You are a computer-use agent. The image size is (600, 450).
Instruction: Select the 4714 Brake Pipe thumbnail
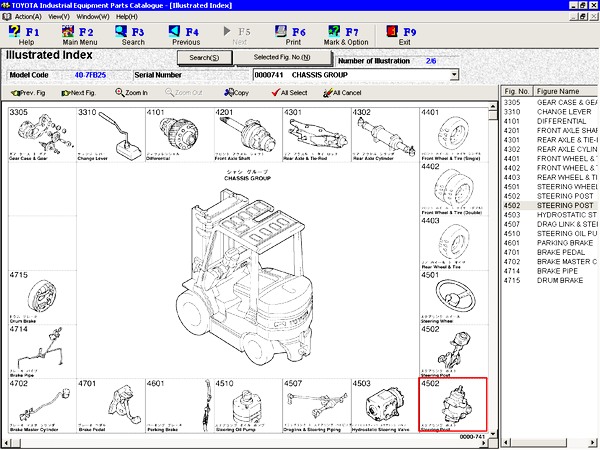click(42, 352)
